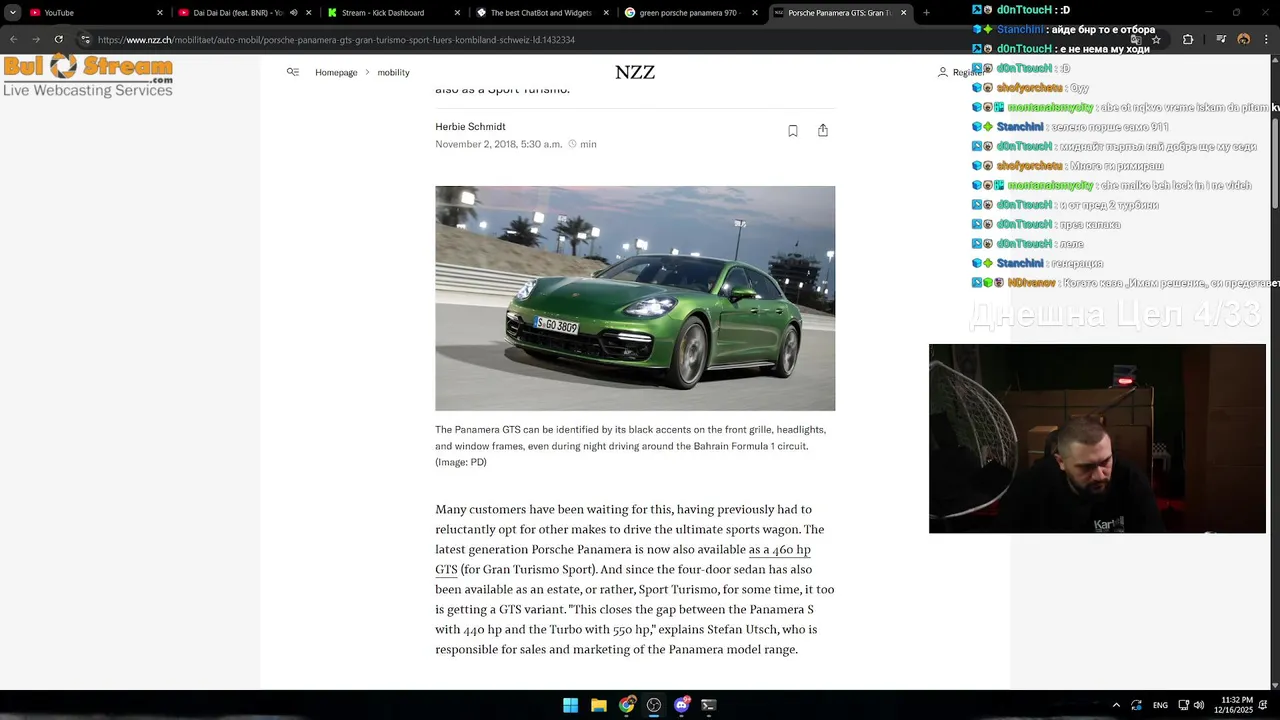1280x720 pixels.
Task: Open the BulStream Live Webcasting logo
Action: (x=88, y=75)
